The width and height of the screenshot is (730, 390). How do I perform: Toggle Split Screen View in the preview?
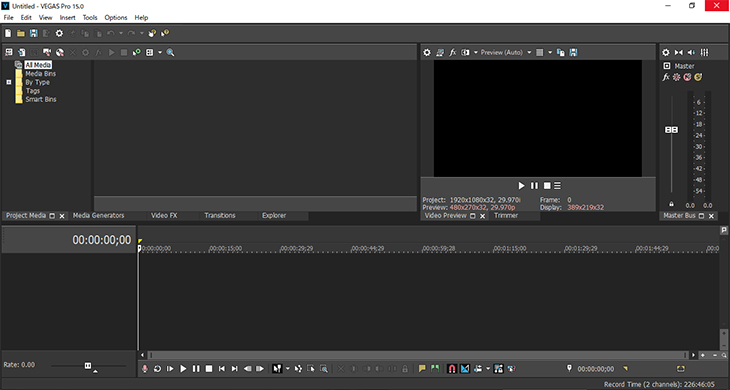(465, 53)
